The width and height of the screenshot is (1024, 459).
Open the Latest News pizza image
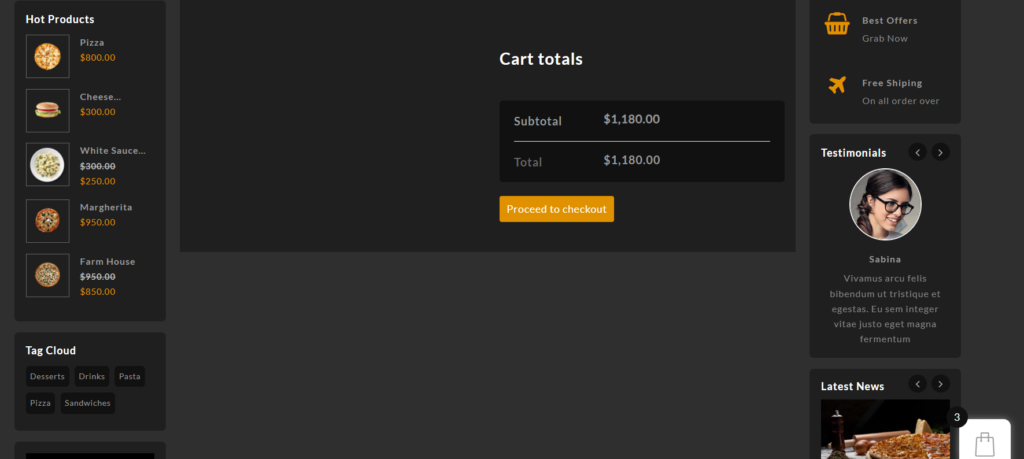[885, 430]
